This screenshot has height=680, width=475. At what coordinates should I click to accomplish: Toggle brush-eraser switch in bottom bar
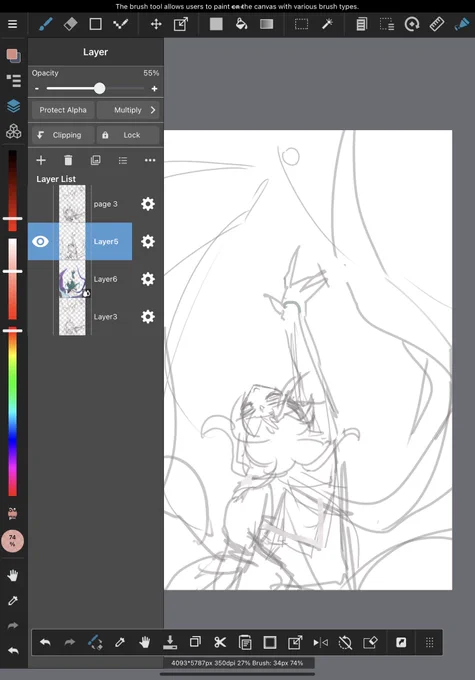[x=95, y=642]
